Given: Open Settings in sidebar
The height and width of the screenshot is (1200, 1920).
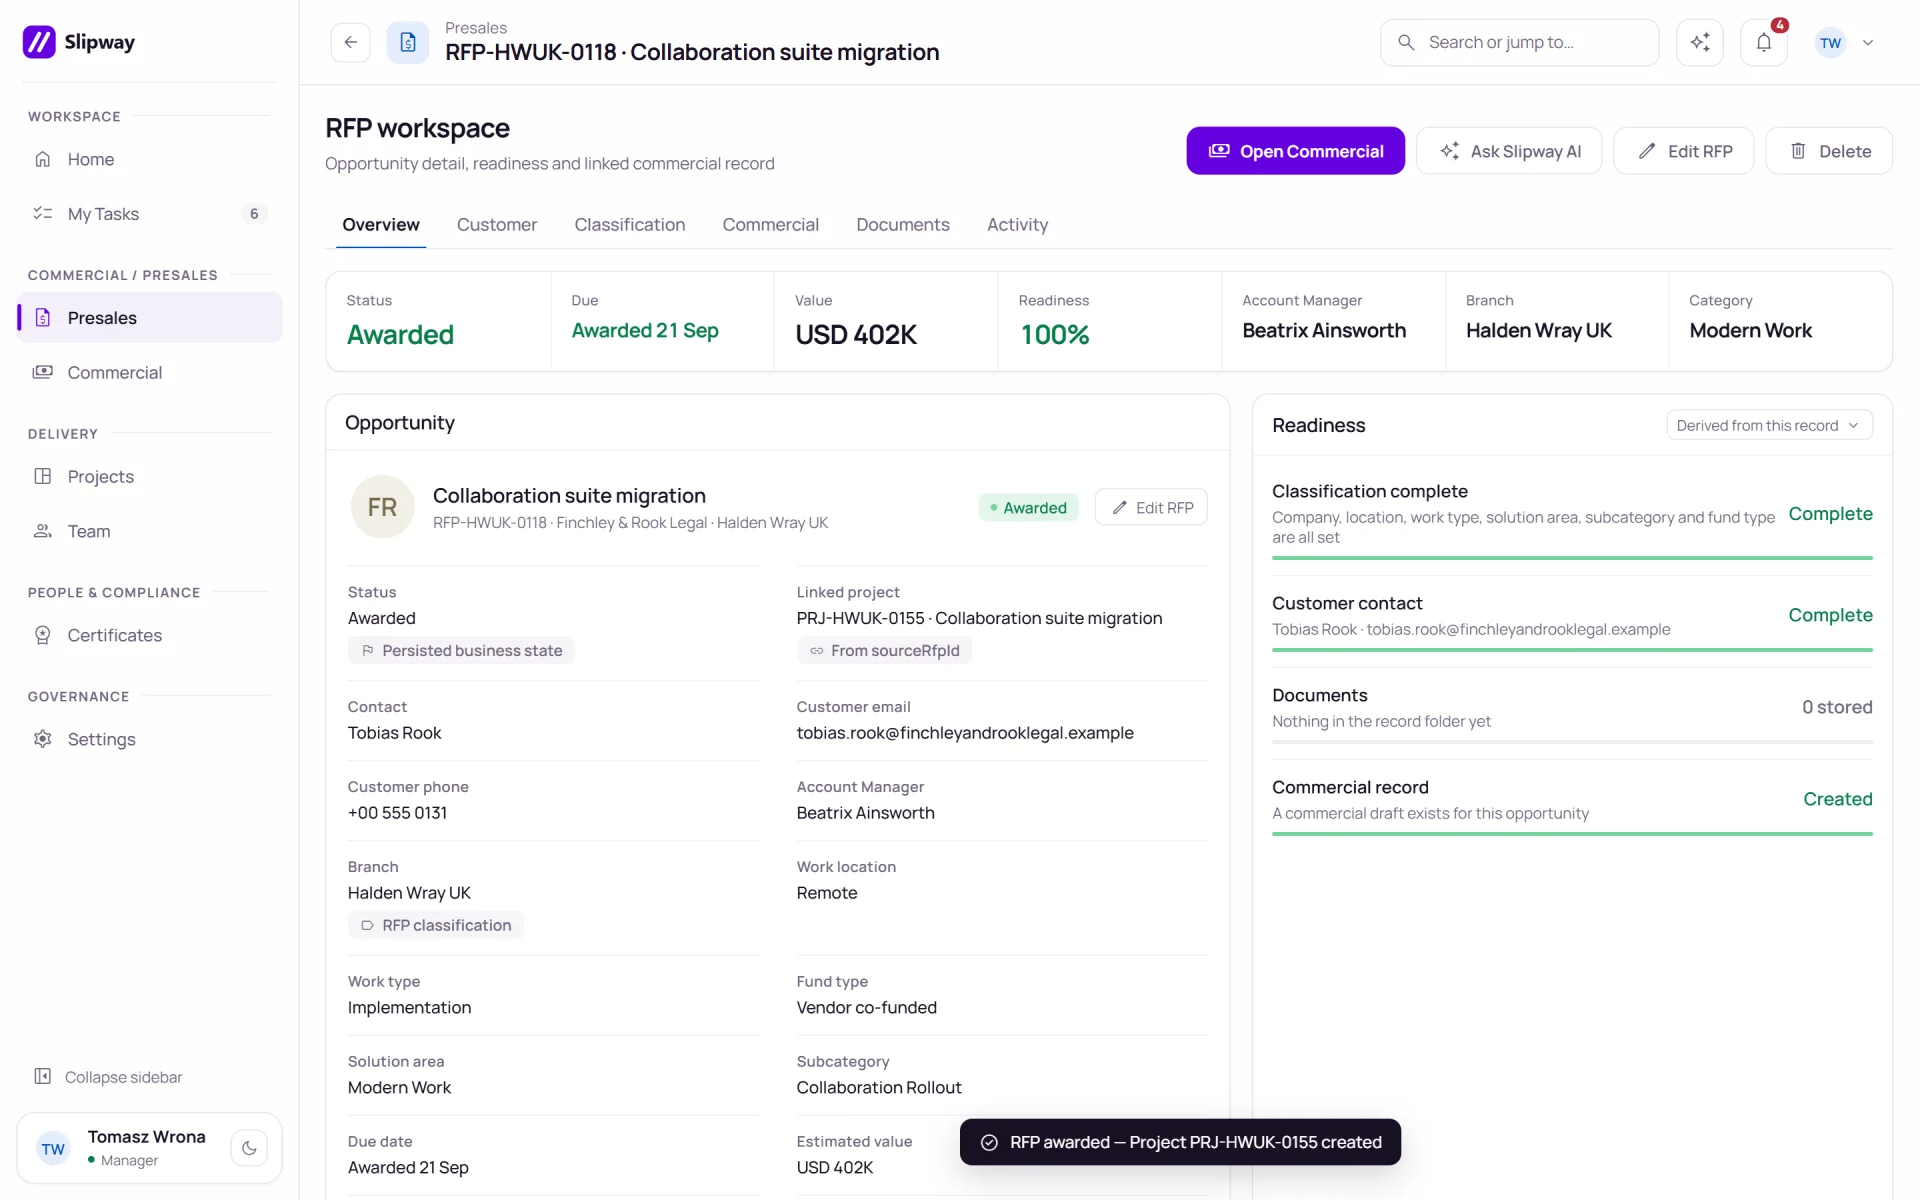Looking at the screenshot, I should click(149, 739).
